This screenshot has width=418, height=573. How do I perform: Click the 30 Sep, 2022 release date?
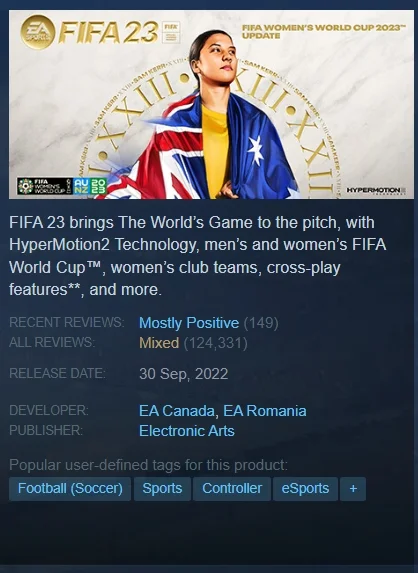click(x=183, y=374)
